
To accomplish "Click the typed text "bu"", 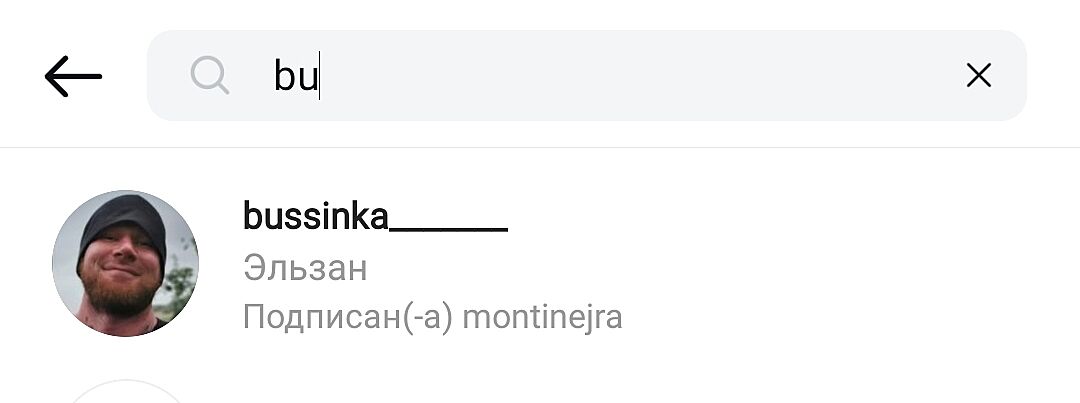I will coord(294,76).
